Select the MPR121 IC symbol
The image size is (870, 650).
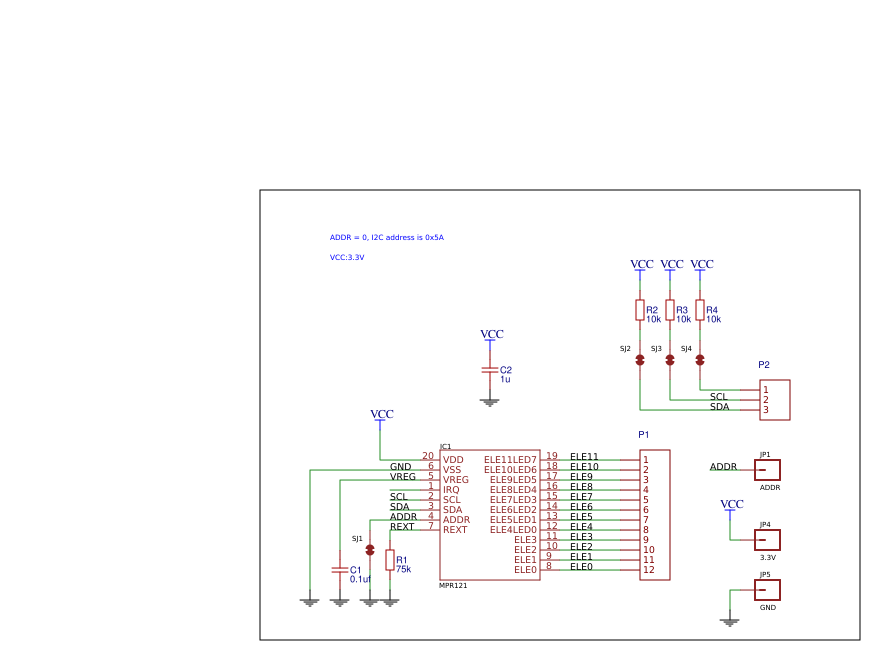[x=490, y=515]
